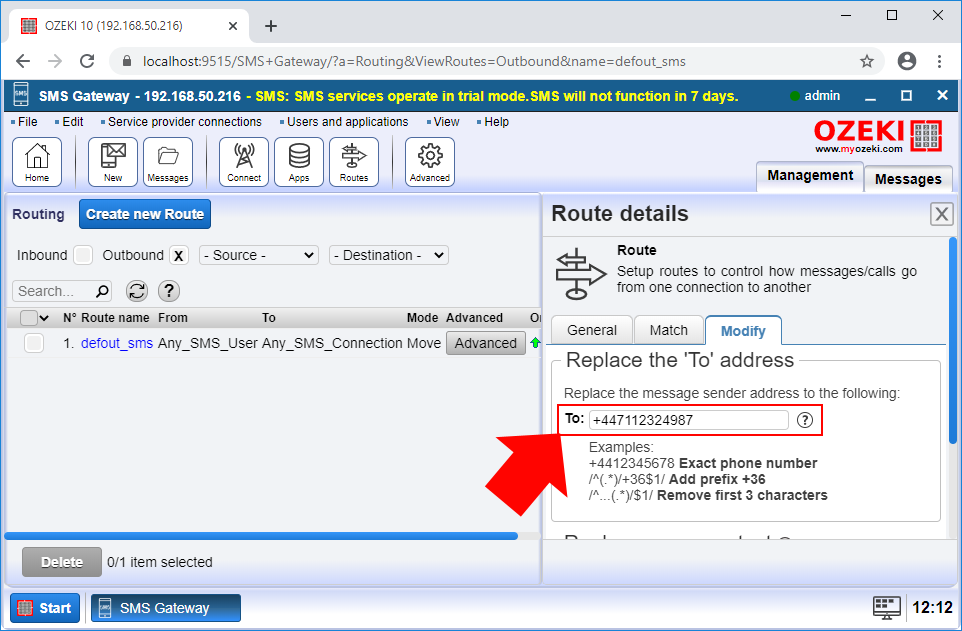The height and width of the screenshot is (631, 962).
Task: Open the Advanced gear toolbar icon
Action: pos(430,161)
